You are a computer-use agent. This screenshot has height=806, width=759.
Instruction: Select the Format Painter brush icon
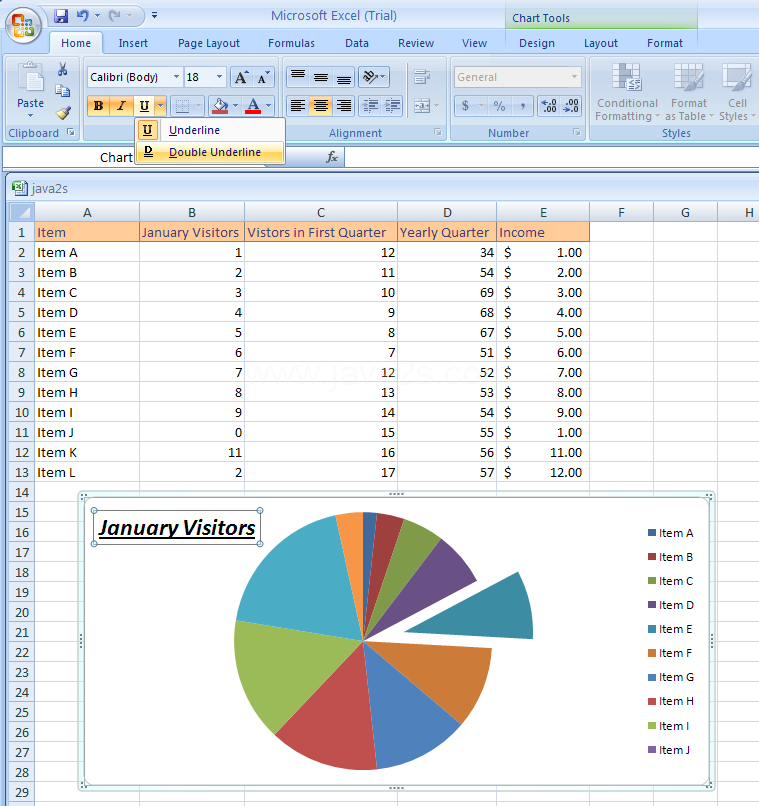click(x=63, y=113)
